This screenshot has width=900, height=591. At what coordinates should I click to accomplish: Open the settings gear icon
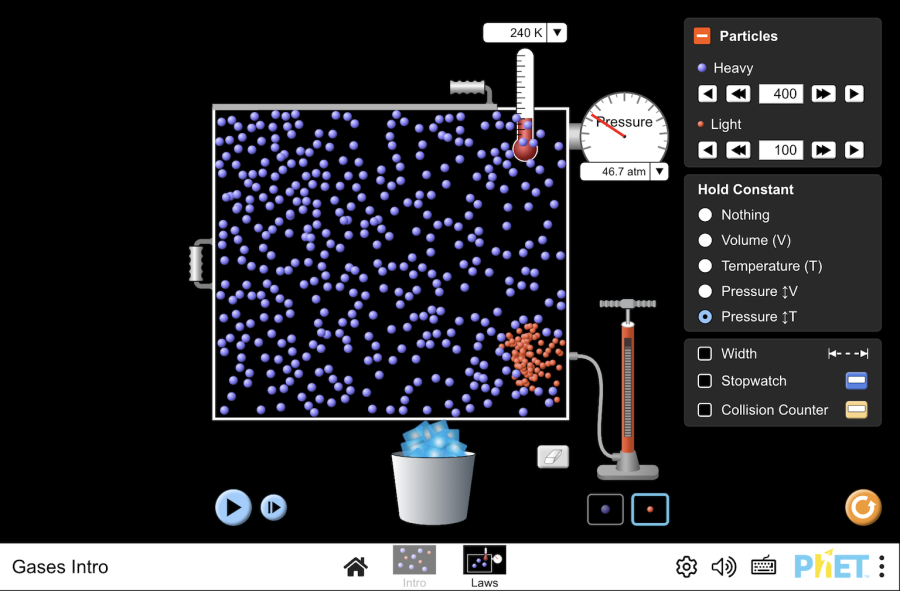coord(686,567)
